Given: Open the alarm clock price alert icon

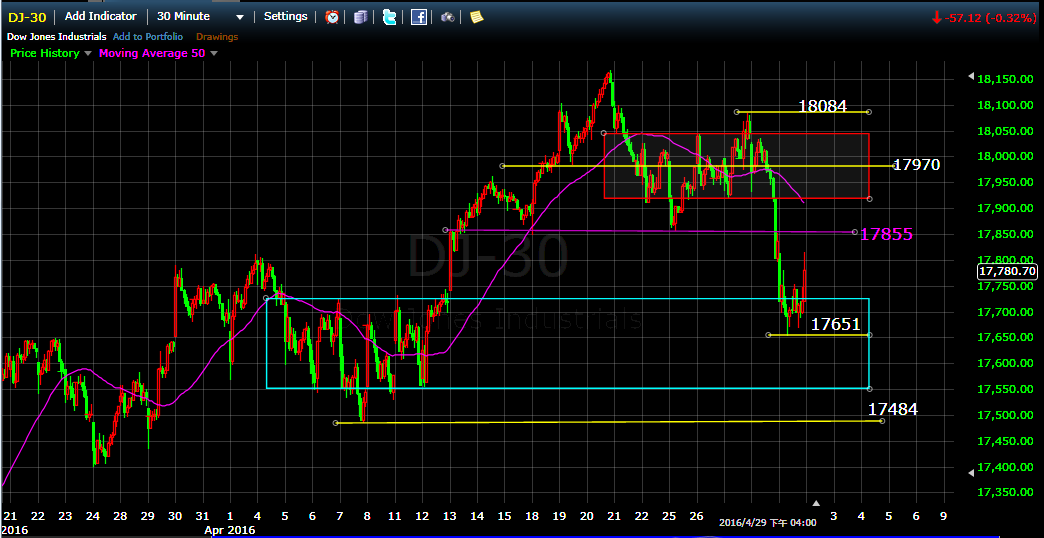Looking at the screenshot, I should [x=332, y=17].
